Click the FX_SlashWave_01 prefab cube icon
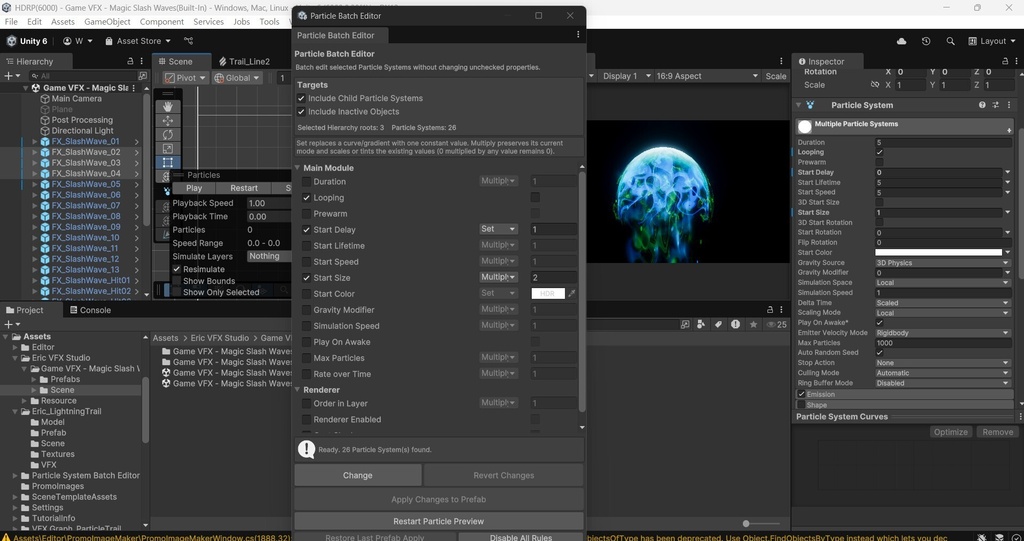 click(45, 141)
